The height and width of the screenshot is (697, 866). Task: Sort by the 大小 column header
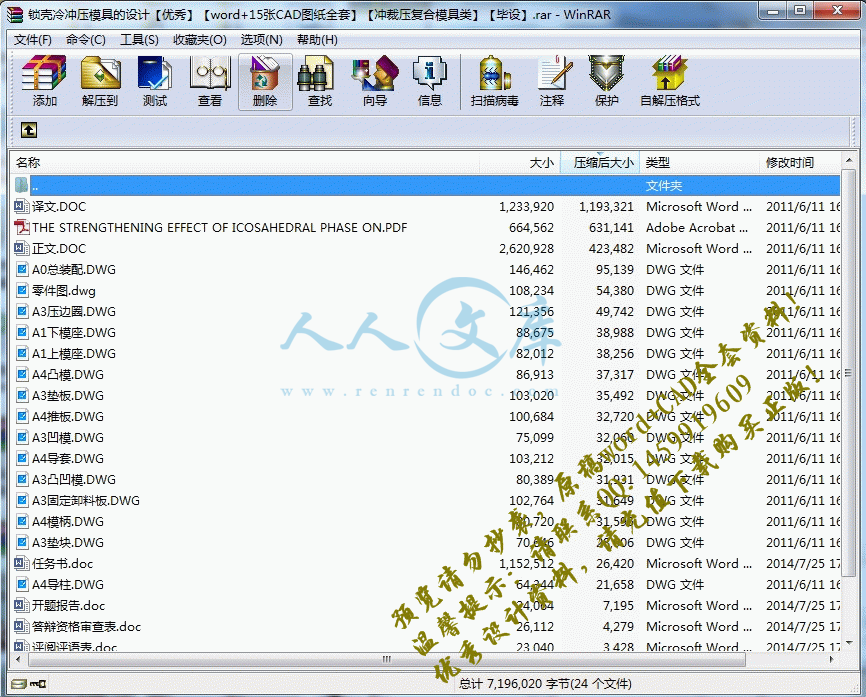520,162
